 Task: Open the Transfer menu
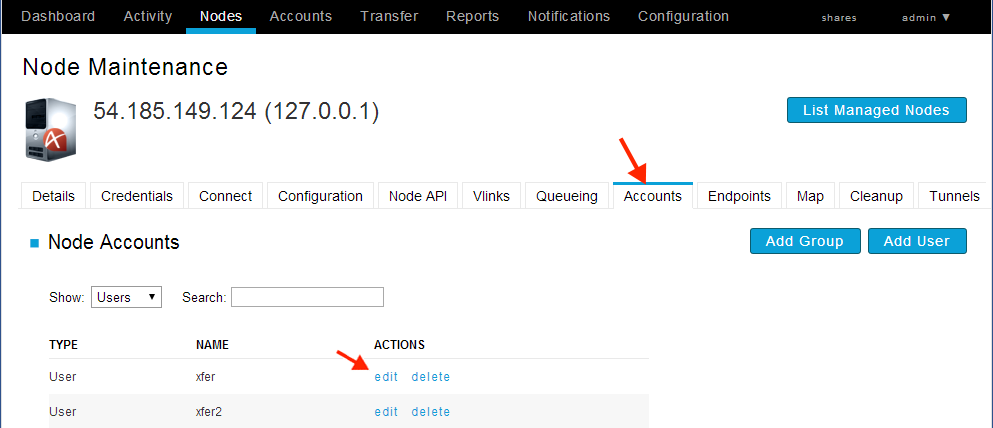[389, 16]
